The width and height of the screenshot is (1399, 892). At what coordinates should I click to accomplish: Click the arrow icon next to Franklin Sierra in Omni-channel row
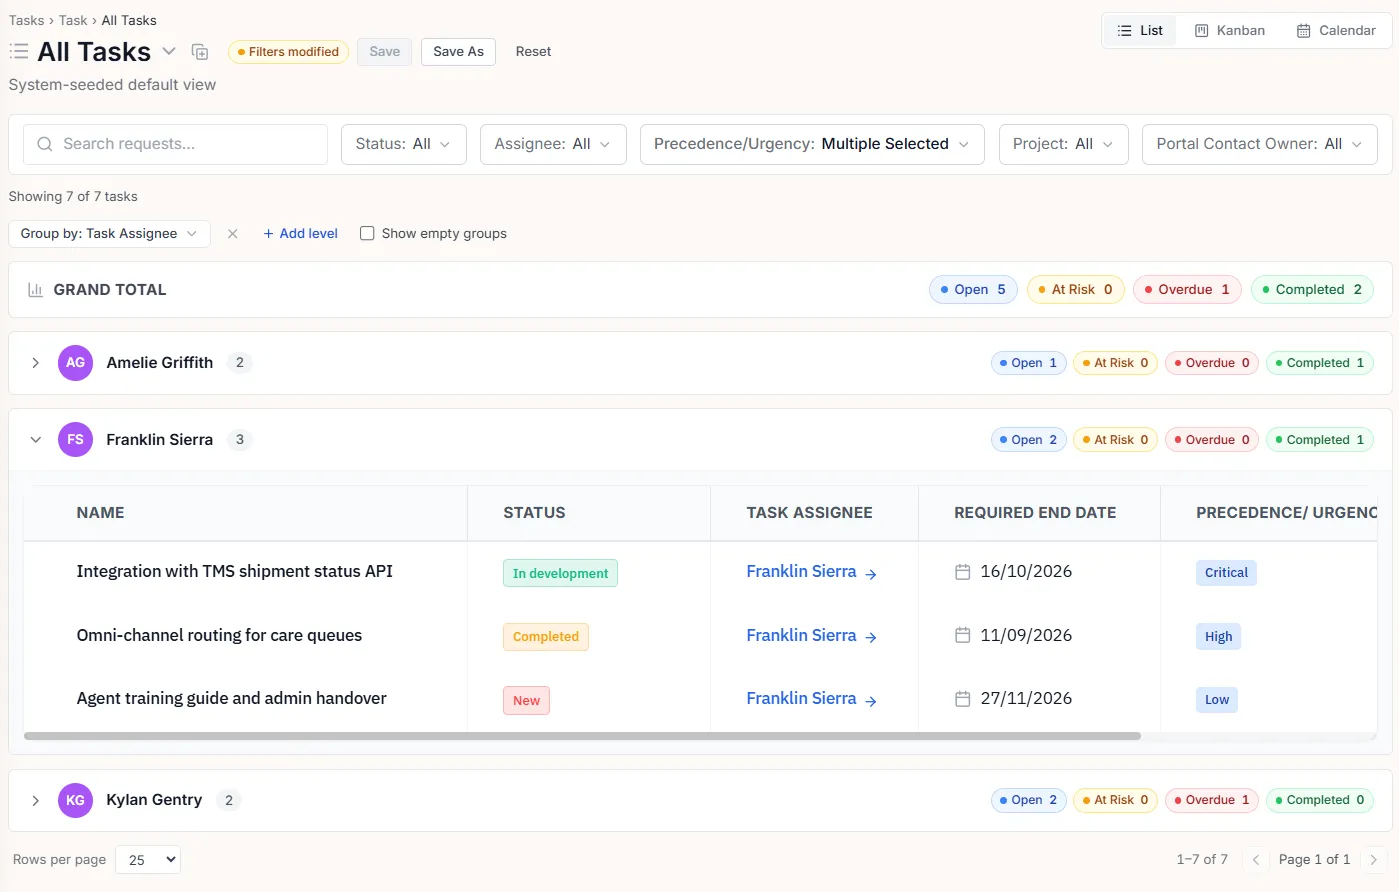[871, 637]
